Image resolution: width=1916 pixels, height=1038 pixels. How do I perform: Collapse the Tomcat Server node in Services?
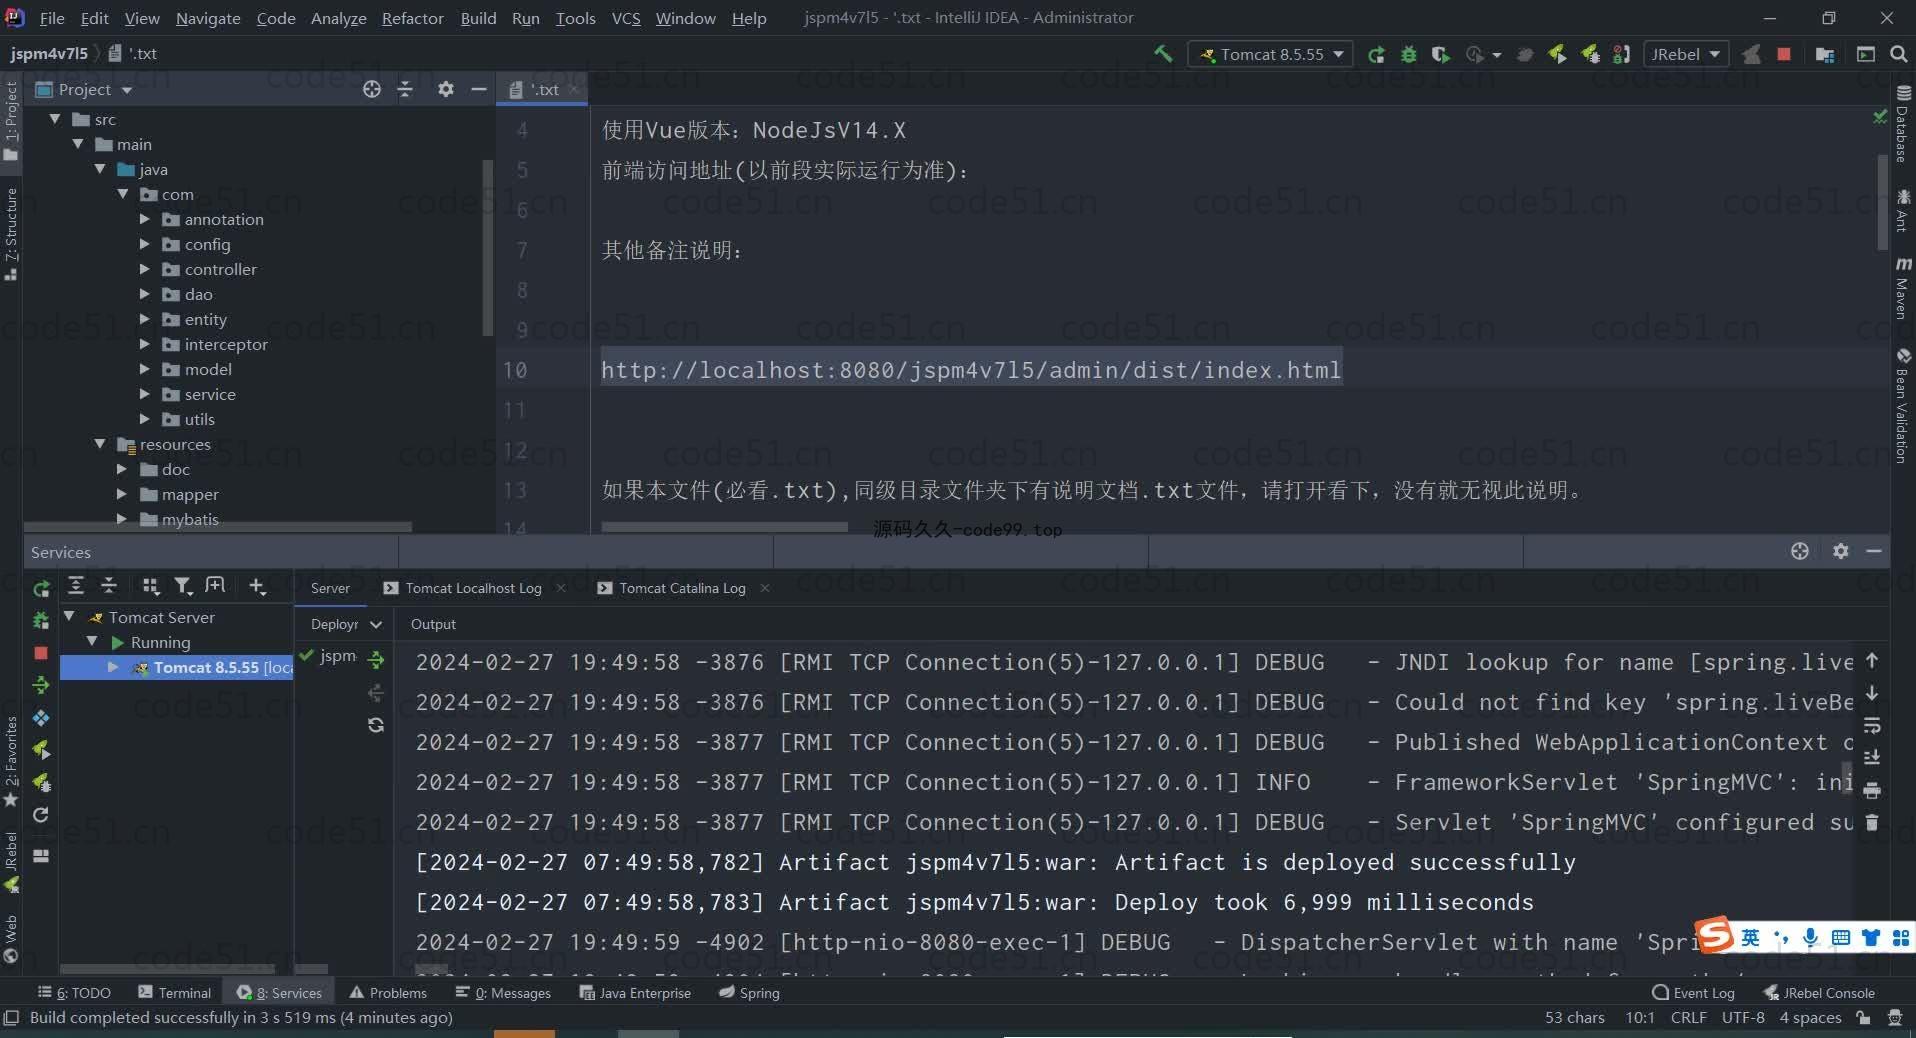69,617
